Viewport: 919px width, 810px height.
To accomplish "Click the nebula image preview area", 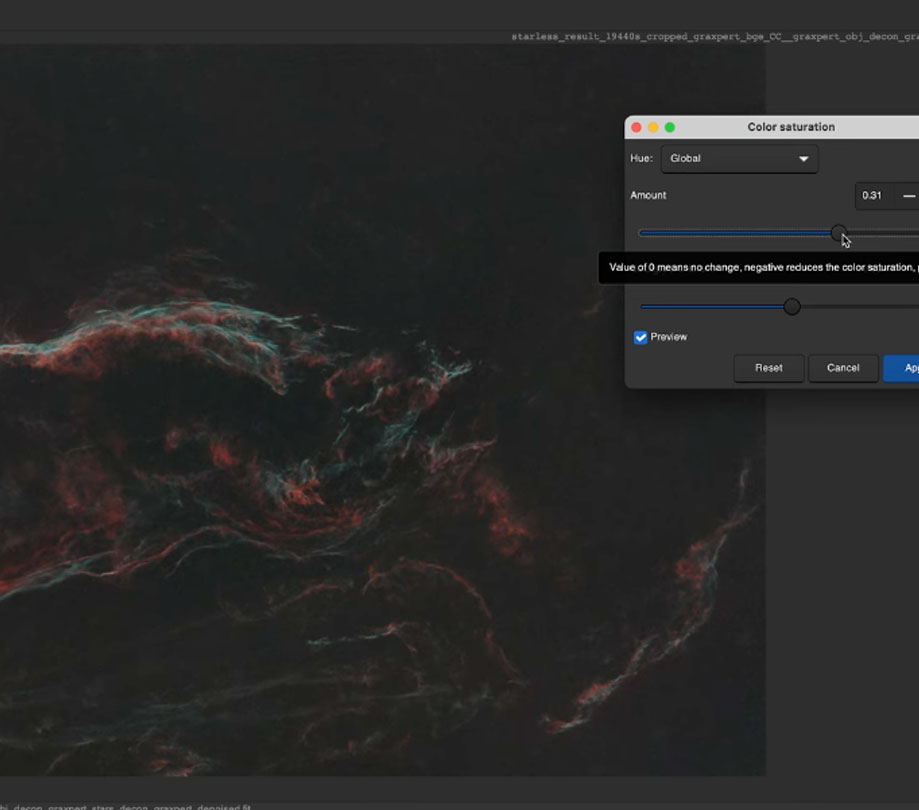I will (300, 450).
